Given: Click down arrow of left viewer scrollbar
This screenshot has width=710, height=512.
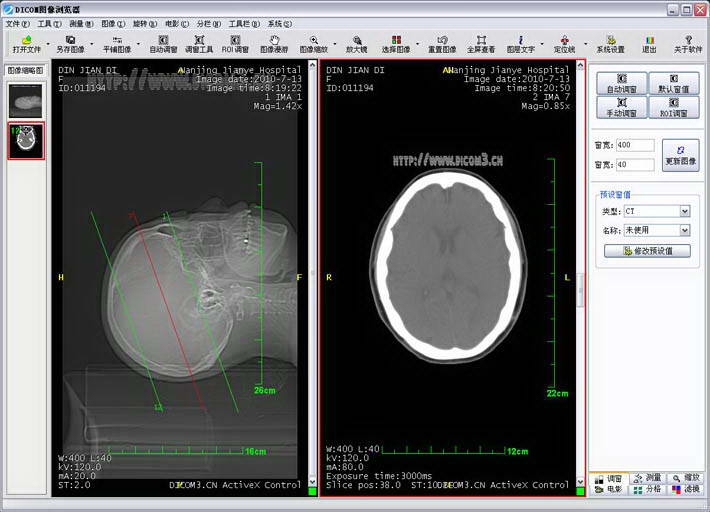Looking at the screenshot, I should point(312,482).
